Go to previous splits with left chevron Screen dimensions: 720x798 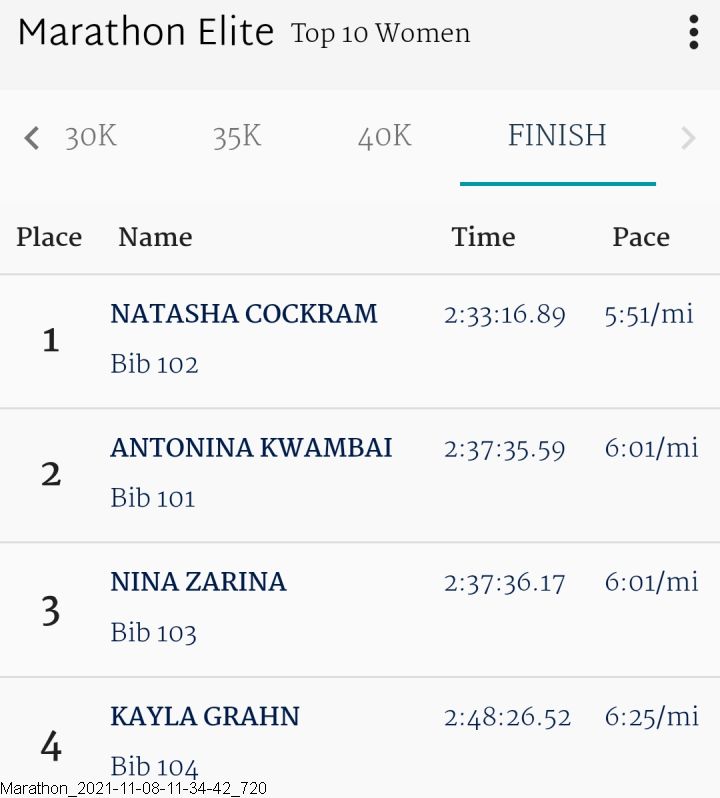32,138
